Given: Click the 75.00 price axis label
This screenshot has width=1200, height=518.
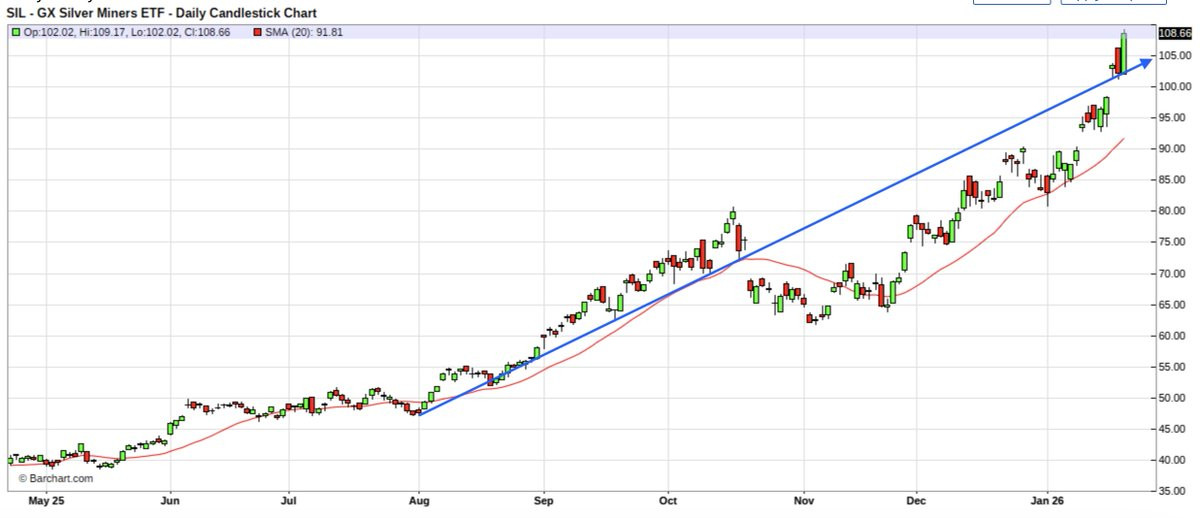Looking at the screenshot, I should (1171, 242).
